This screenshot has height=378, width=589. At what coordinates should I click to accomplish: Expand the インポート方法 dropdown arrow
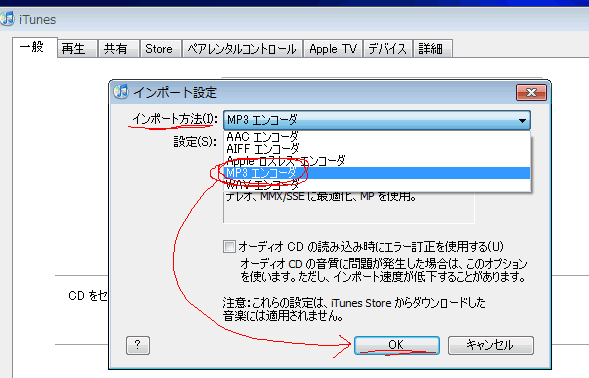[522, 121]
